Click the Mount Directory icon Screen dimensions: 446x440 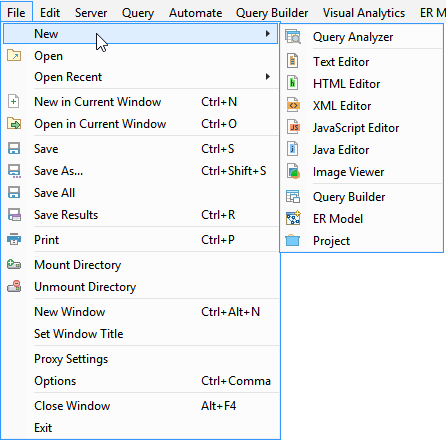click(x=14, y=265)
